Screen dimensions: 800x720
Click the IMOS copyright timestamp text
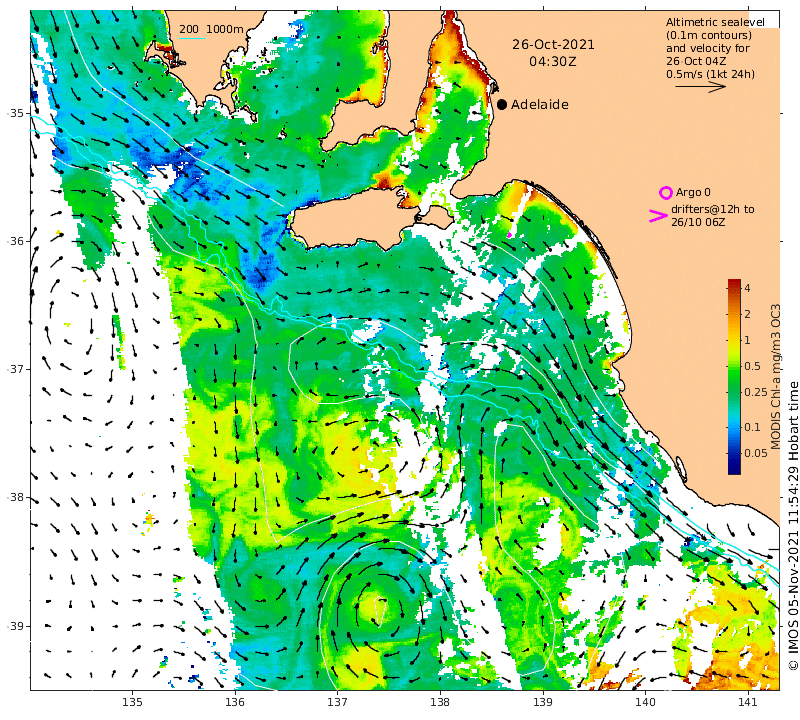(x=793, y=526)
